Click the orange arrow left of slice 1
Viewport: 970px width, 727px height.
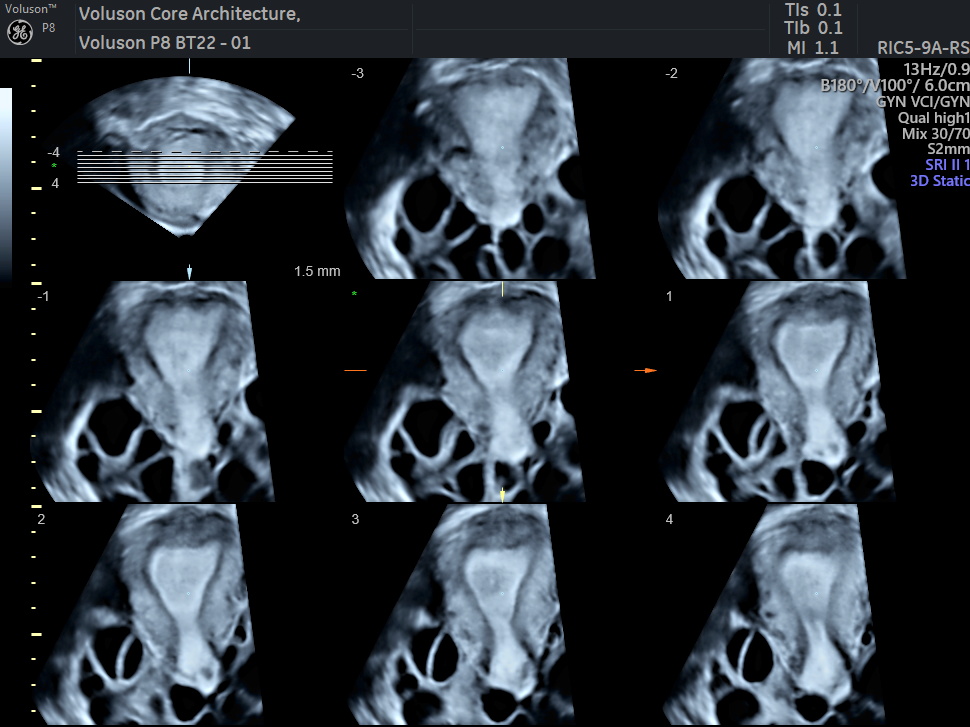645,371
